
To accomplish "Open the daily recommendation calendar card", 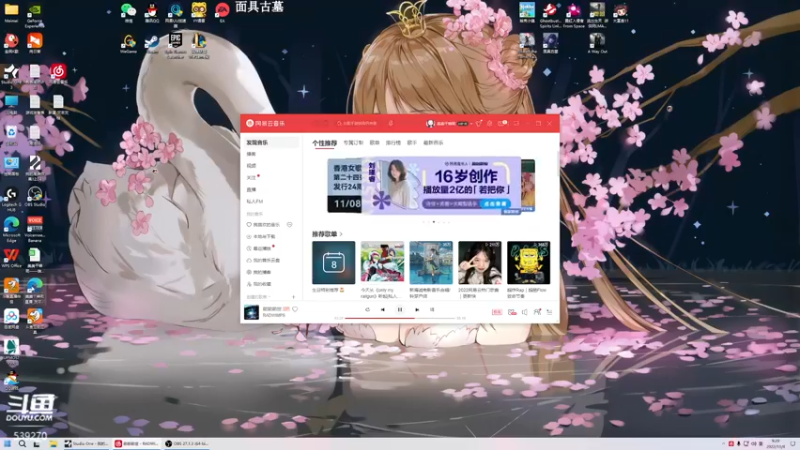I will tap(334, 263).
